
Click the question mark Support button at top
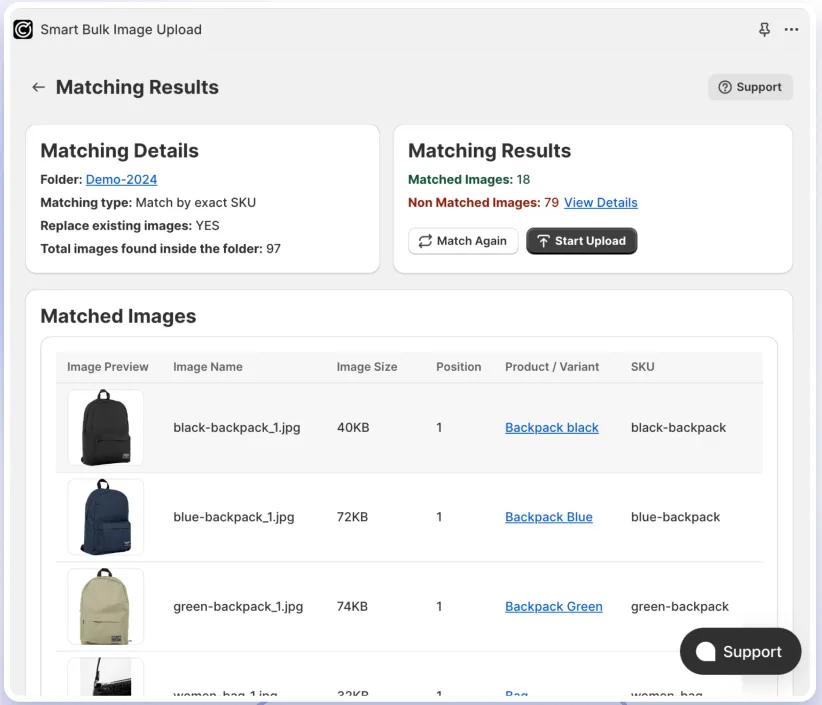click(750, 87)
